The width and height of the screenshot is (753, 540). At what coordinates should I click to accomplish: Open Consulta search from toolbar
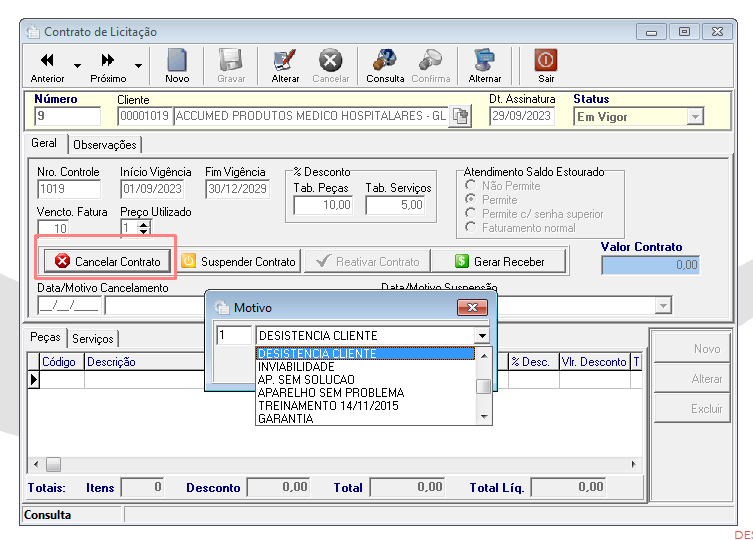(x=385, y=66)
